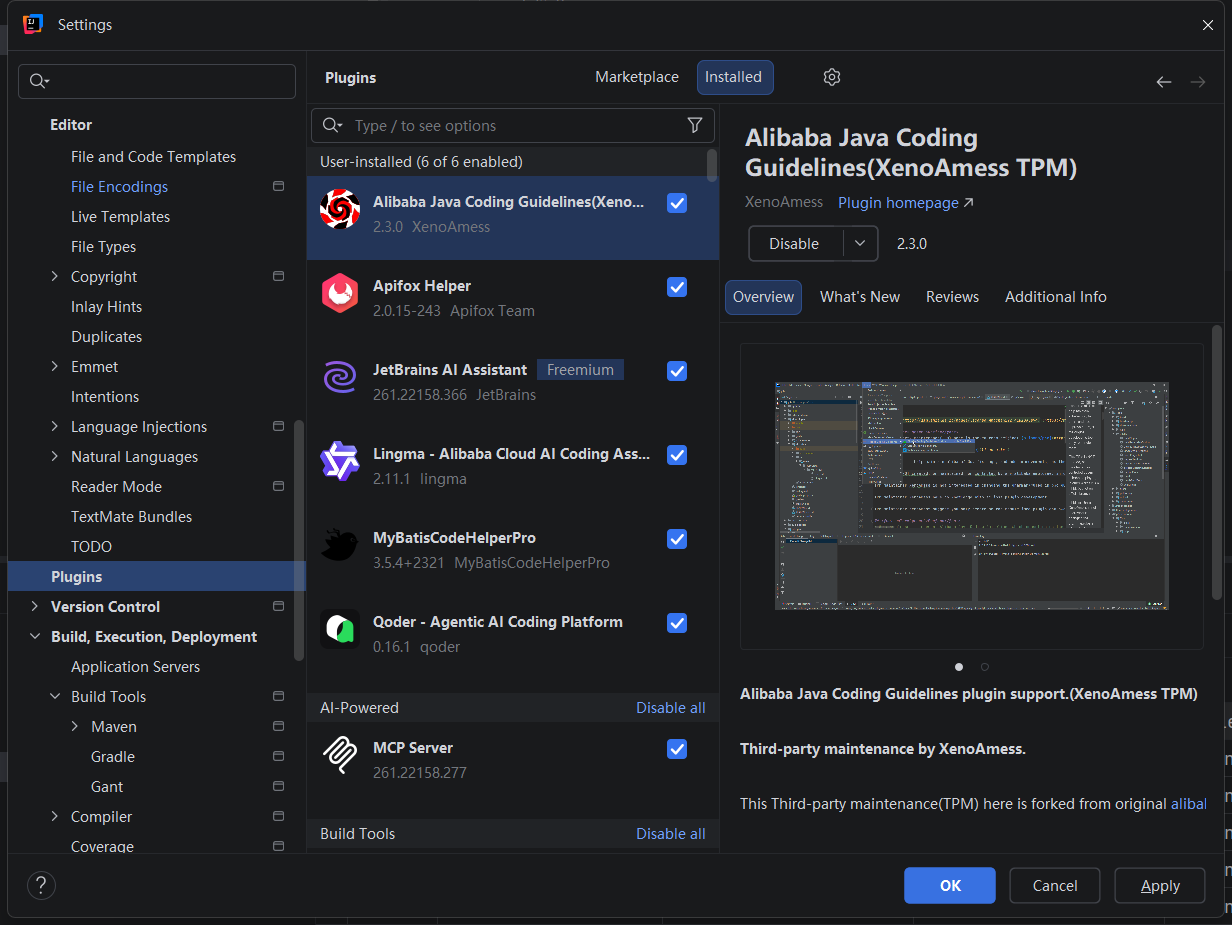Click the project-level icon beside Copyright

pos(278,276)
